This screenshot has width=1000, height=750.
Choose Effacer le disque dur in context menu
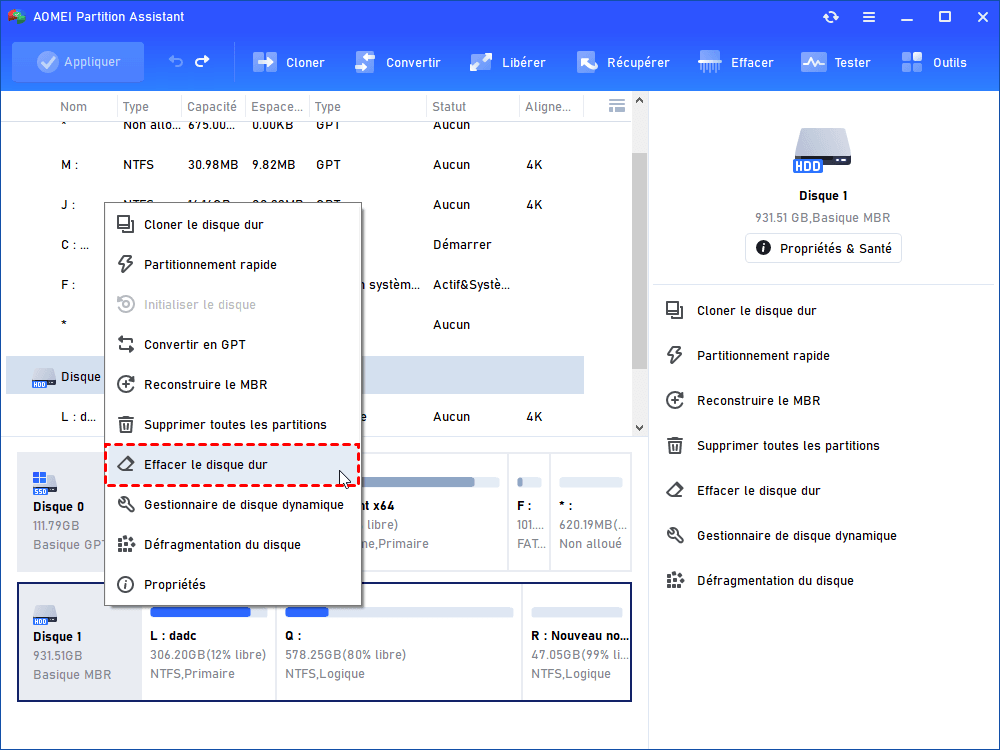tap(233, 465)
